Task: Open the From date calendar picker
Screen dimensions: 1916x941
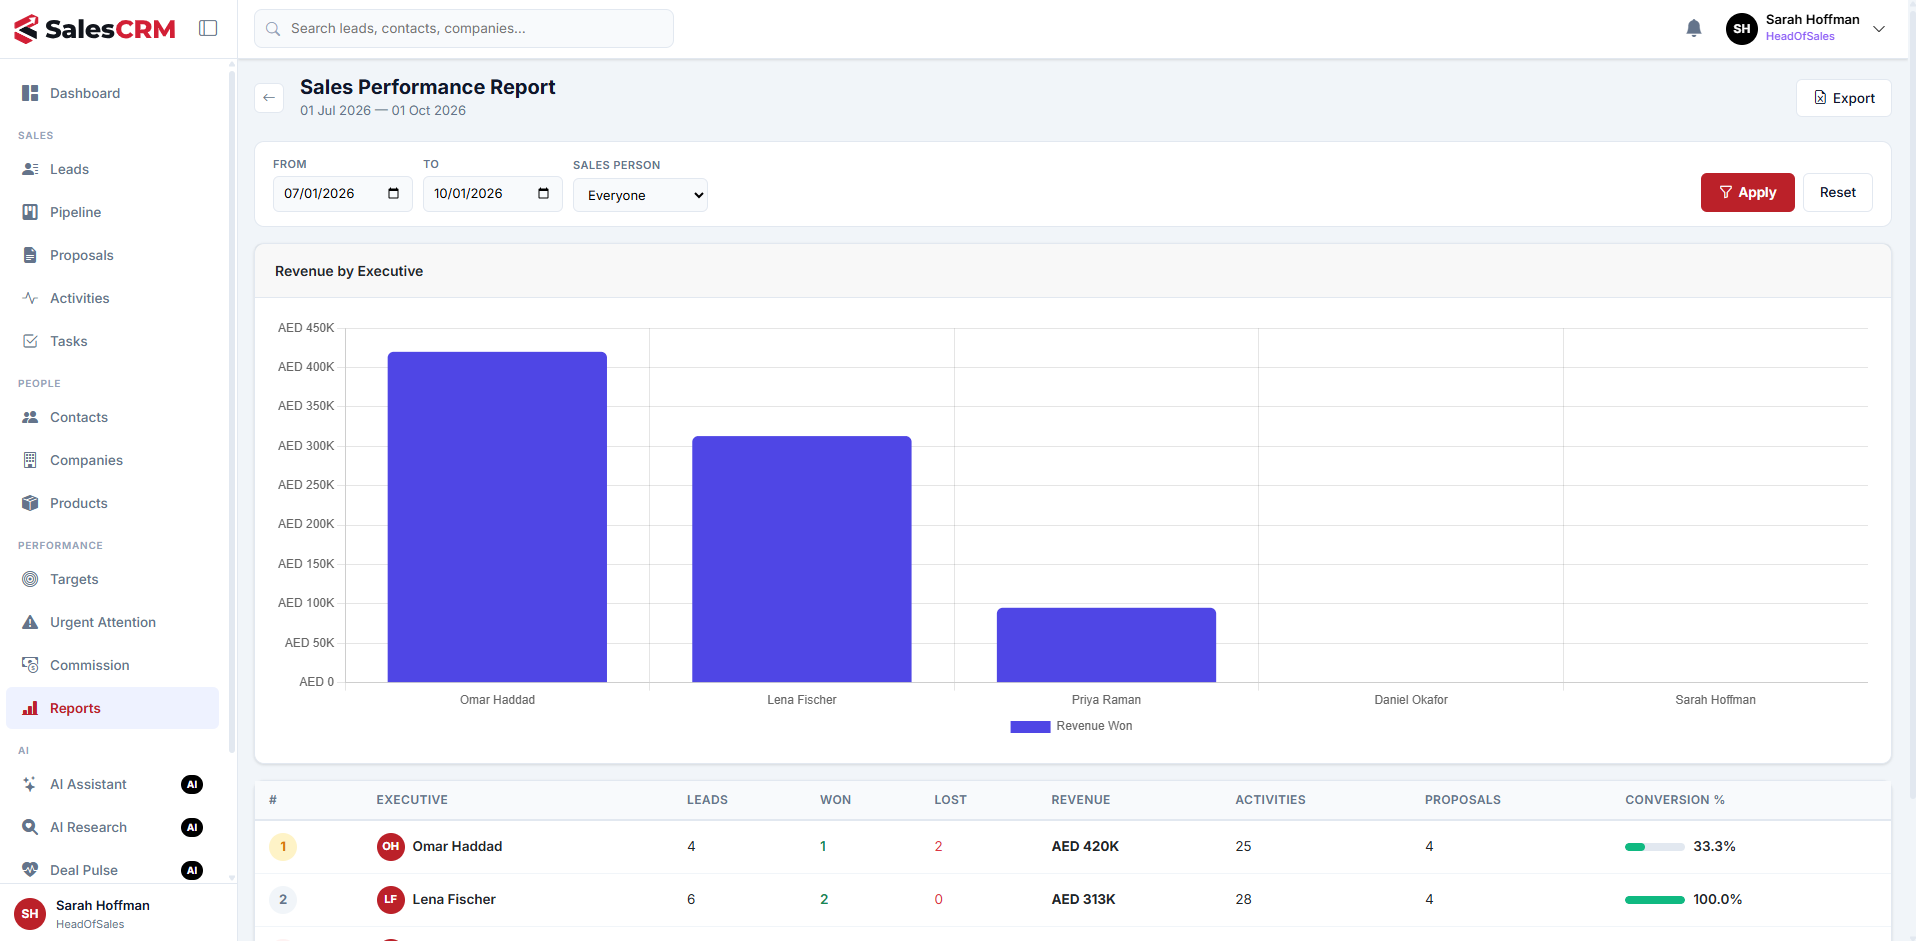Action: pos(393,193)
